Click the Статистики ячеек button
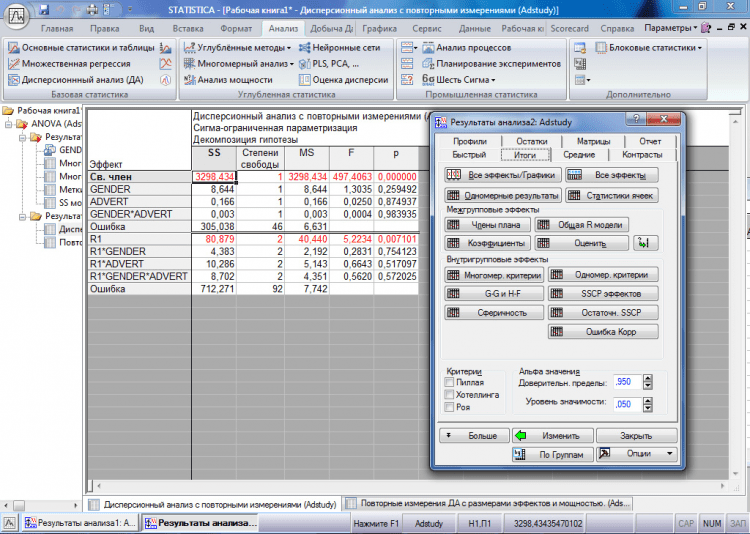 pos(612,195)
